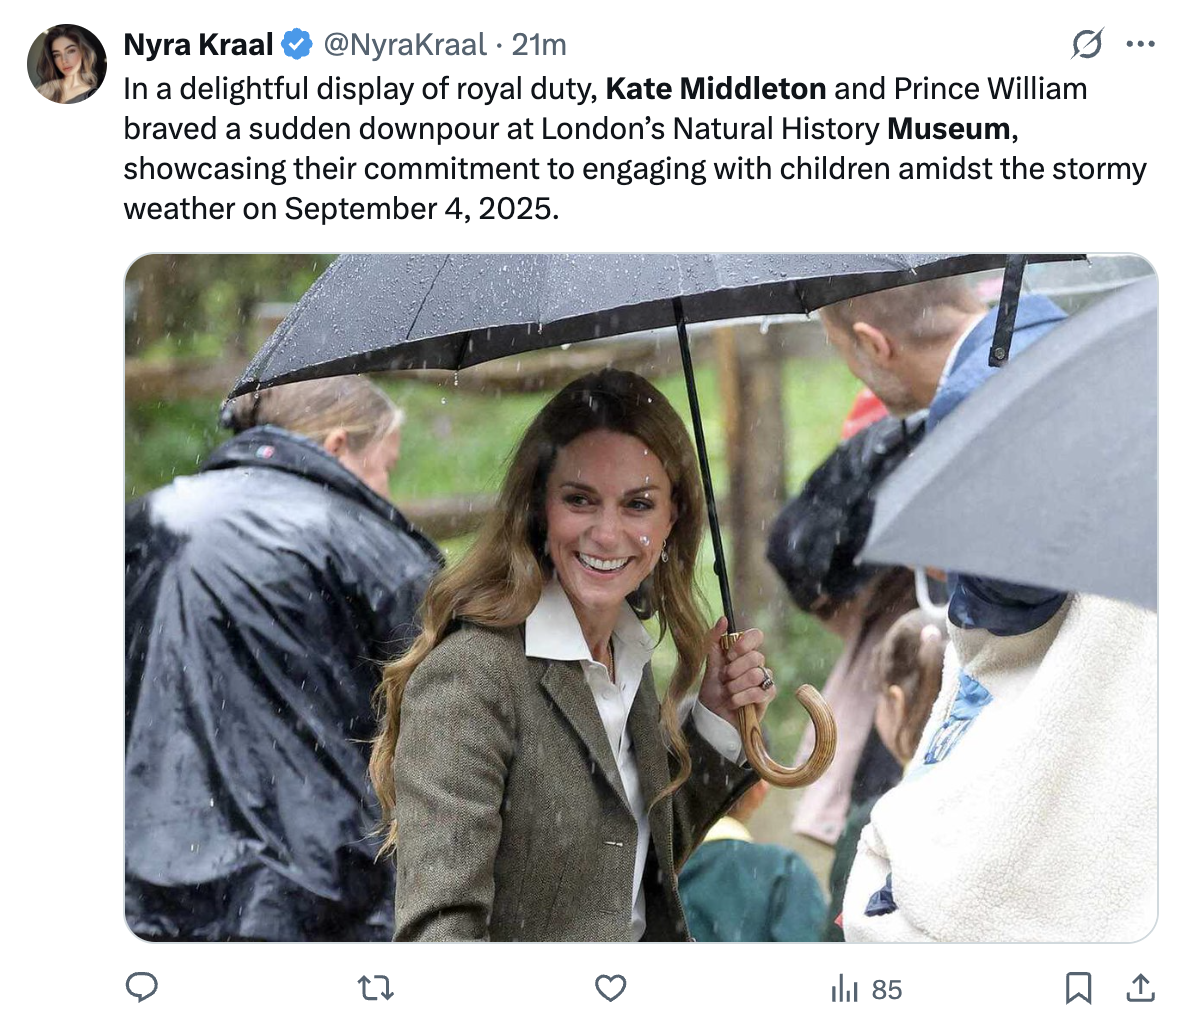Open the Grok explain icon
The width and height of the screenshot is (1188, 1032).
pyautogui.click(x=1087, y=44)
